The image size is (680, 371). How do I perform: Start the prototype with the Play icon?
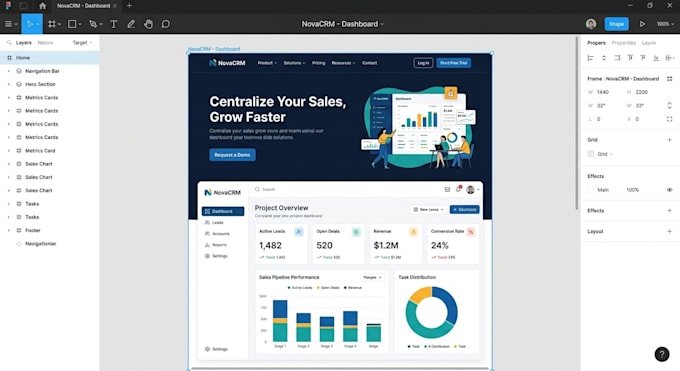pyautogui.click(x=642, y=24)
